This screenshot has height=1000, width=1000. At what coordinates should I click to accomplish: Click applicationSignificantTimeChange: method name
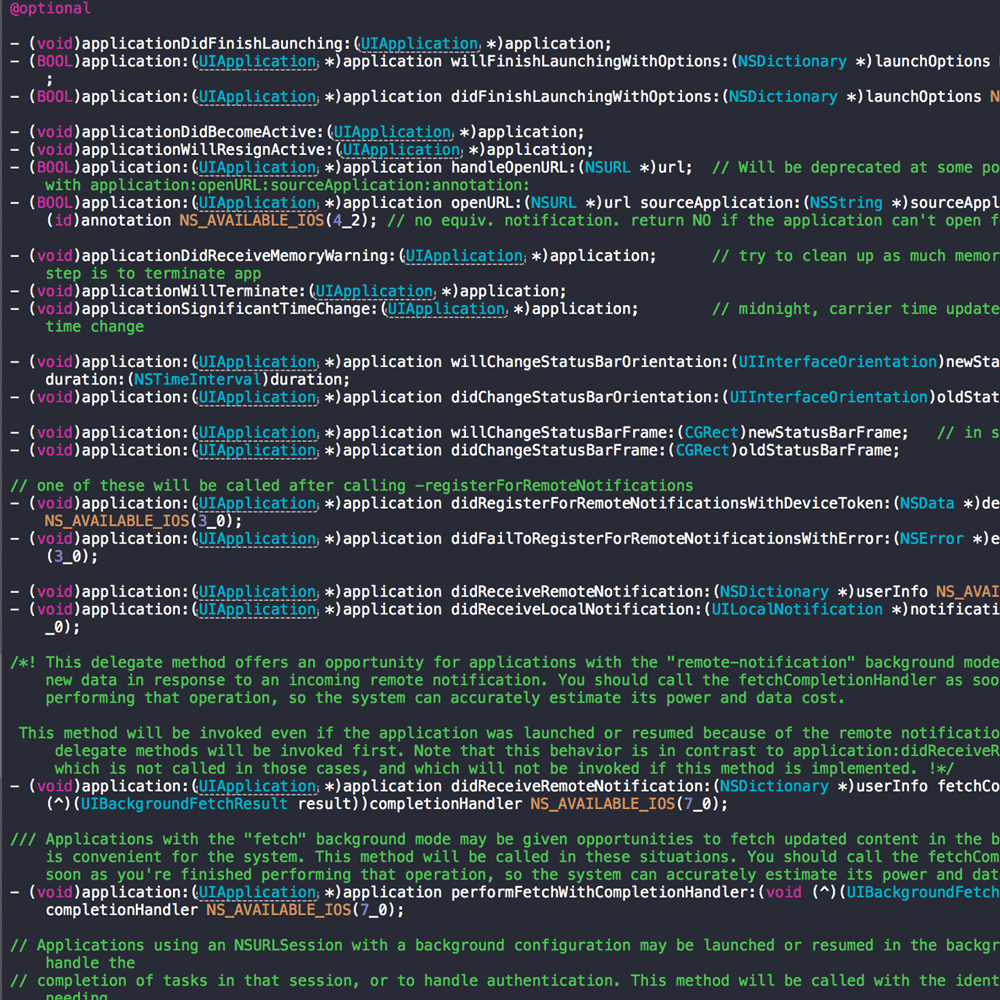click(x=230, y=309)
